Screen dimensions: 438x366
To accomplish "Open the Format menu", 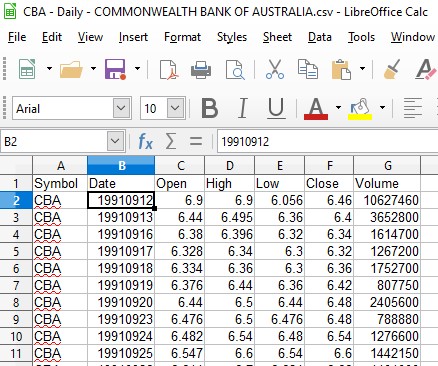I will [183, 37].
